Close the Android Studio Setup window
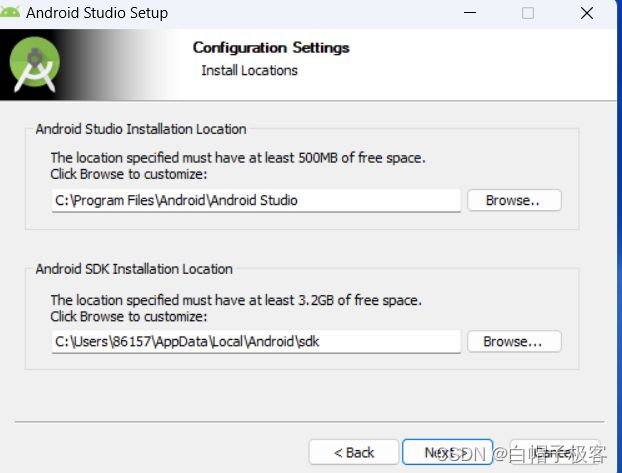The height and width of the screenshot is (473, 622). point(587,13)
